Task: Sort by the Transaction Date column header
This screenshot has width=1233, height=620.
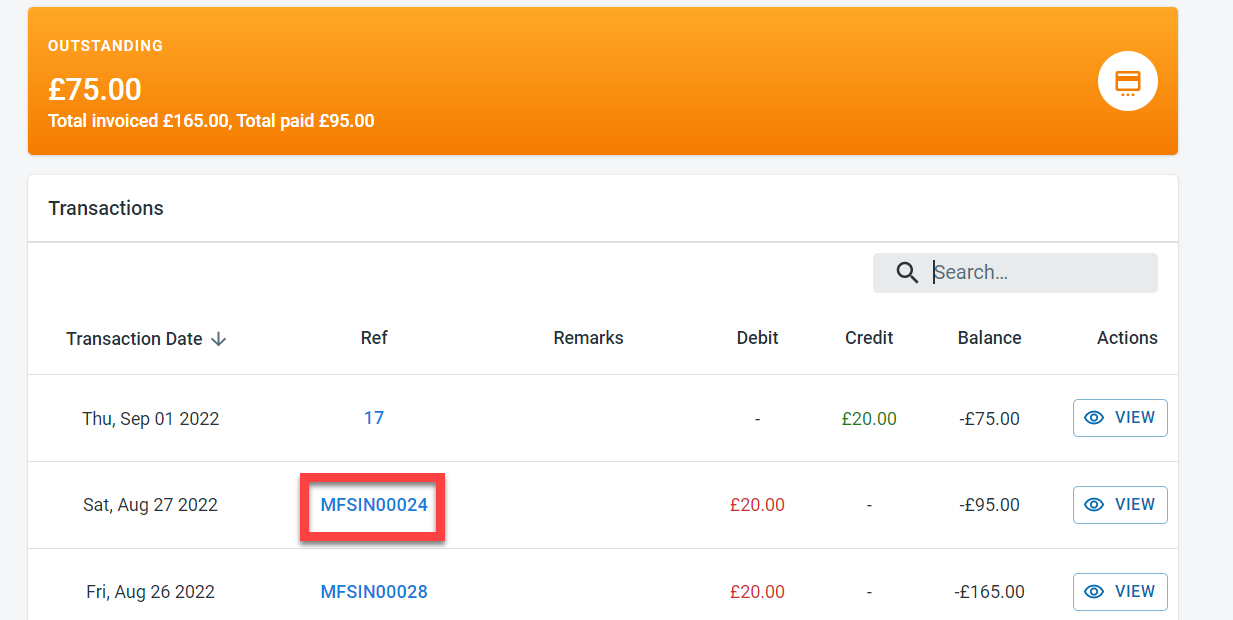Action: point(134,338)
